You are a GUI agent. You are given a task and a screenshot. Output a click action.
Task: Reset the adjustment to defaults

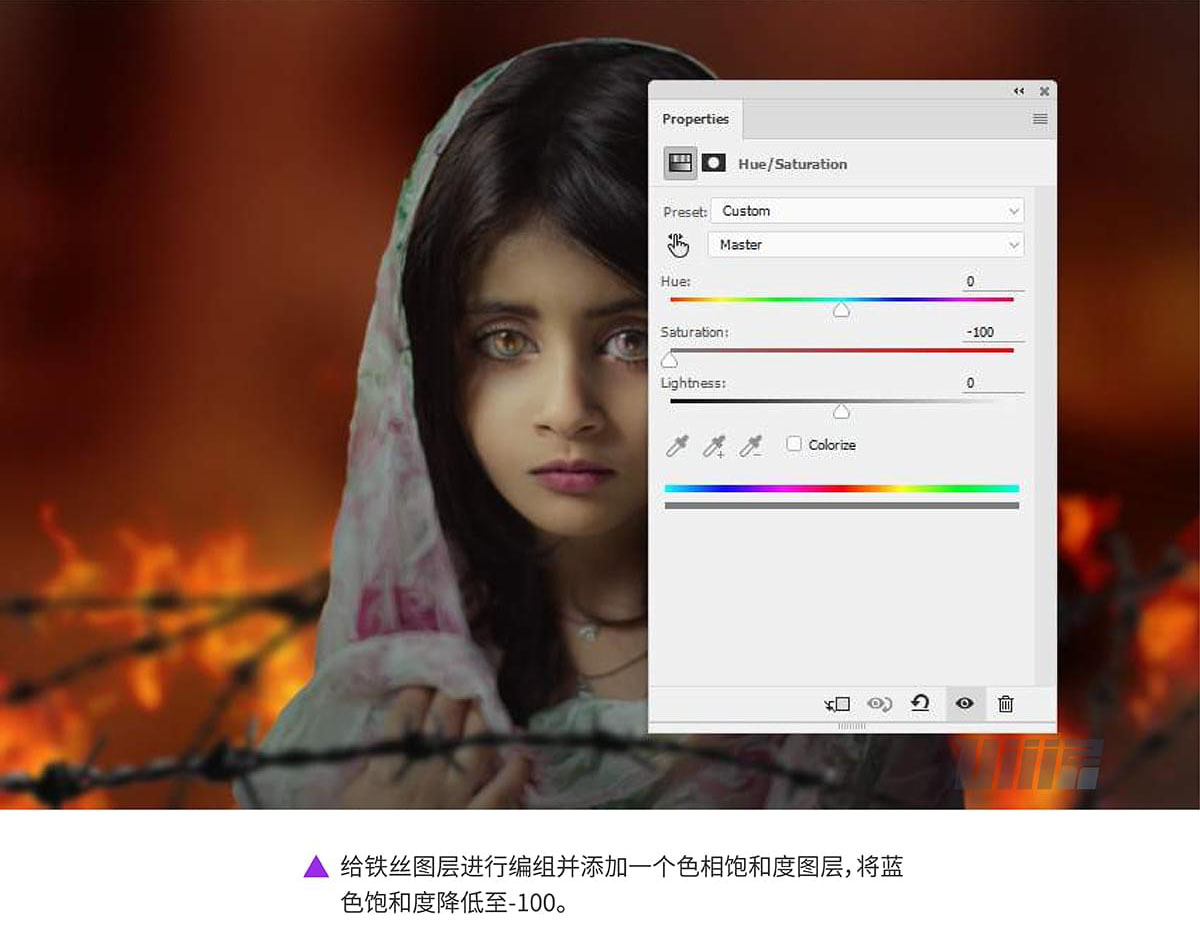(x=921, y=703)
